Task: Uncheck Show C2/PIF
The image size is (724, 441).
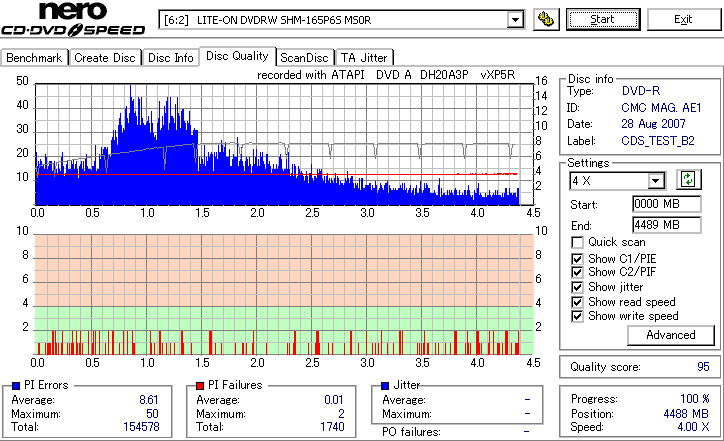Action: pos(577,272)
